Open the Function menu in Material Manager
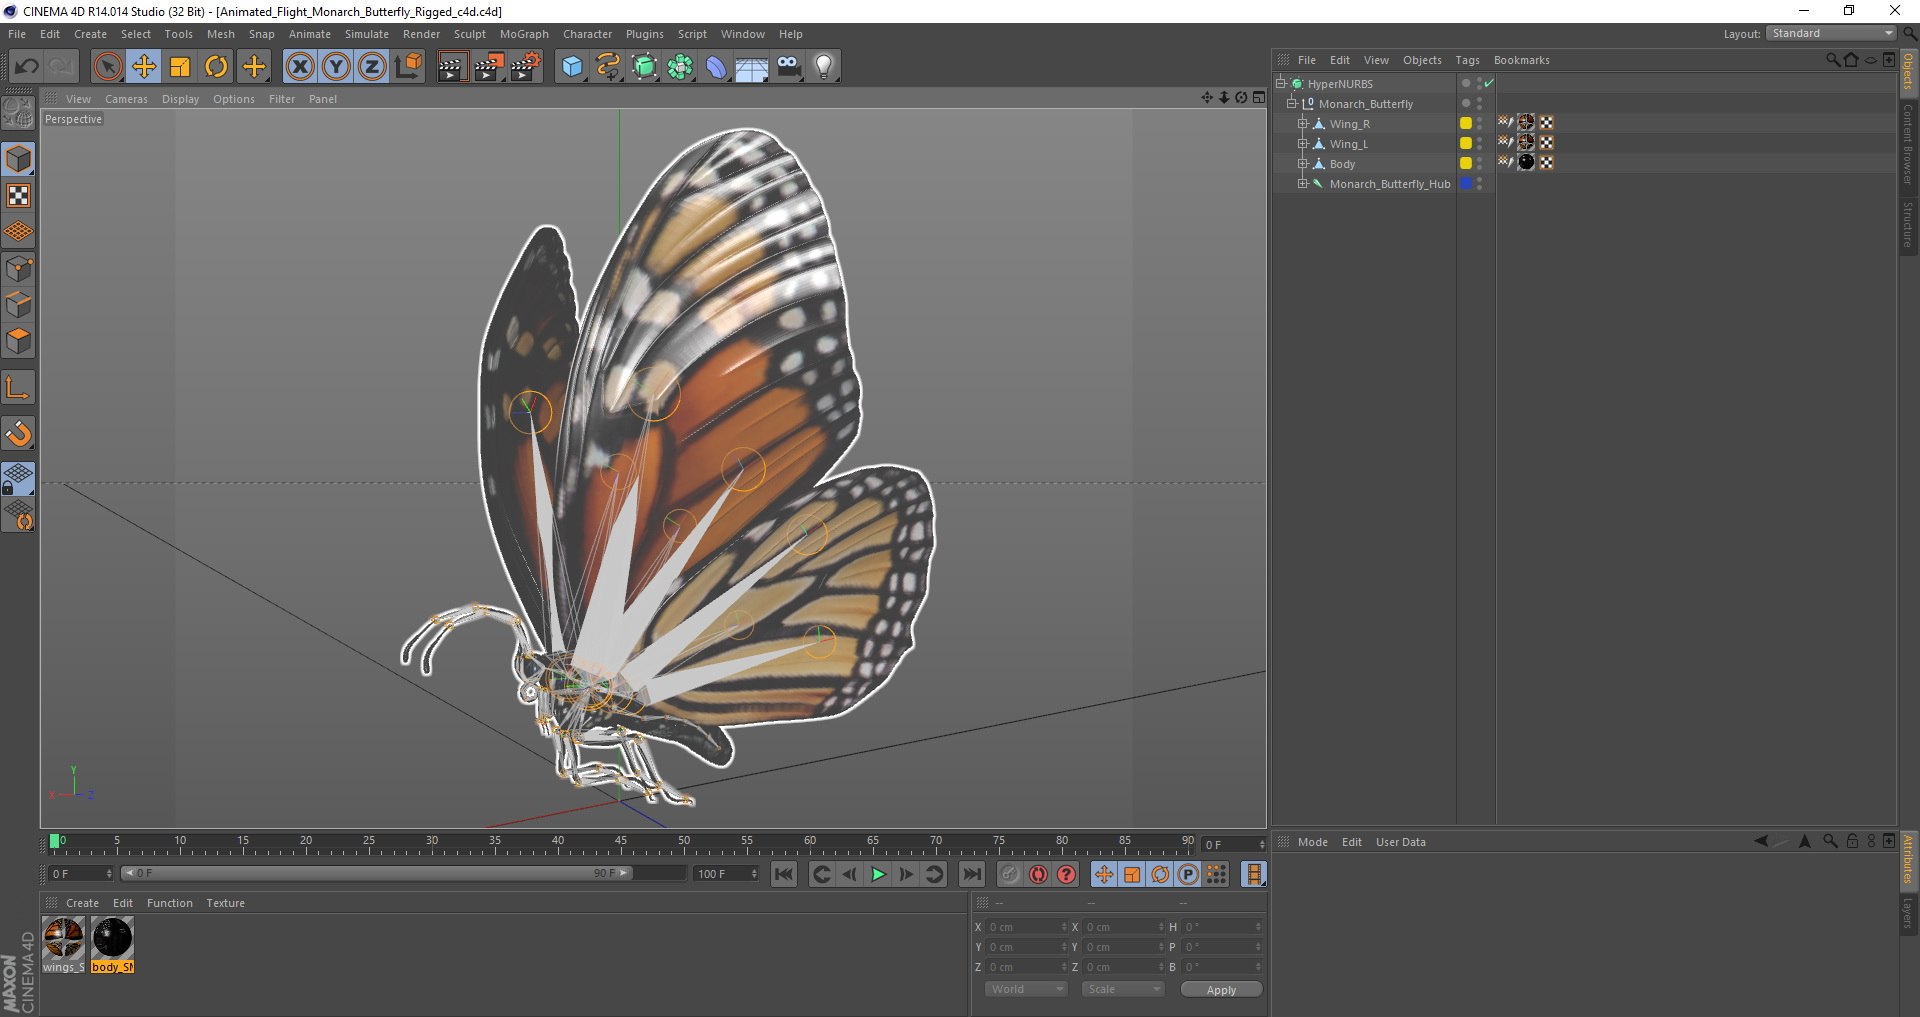This screenshot has height=1017, width=1920. [x=170, y=903]
